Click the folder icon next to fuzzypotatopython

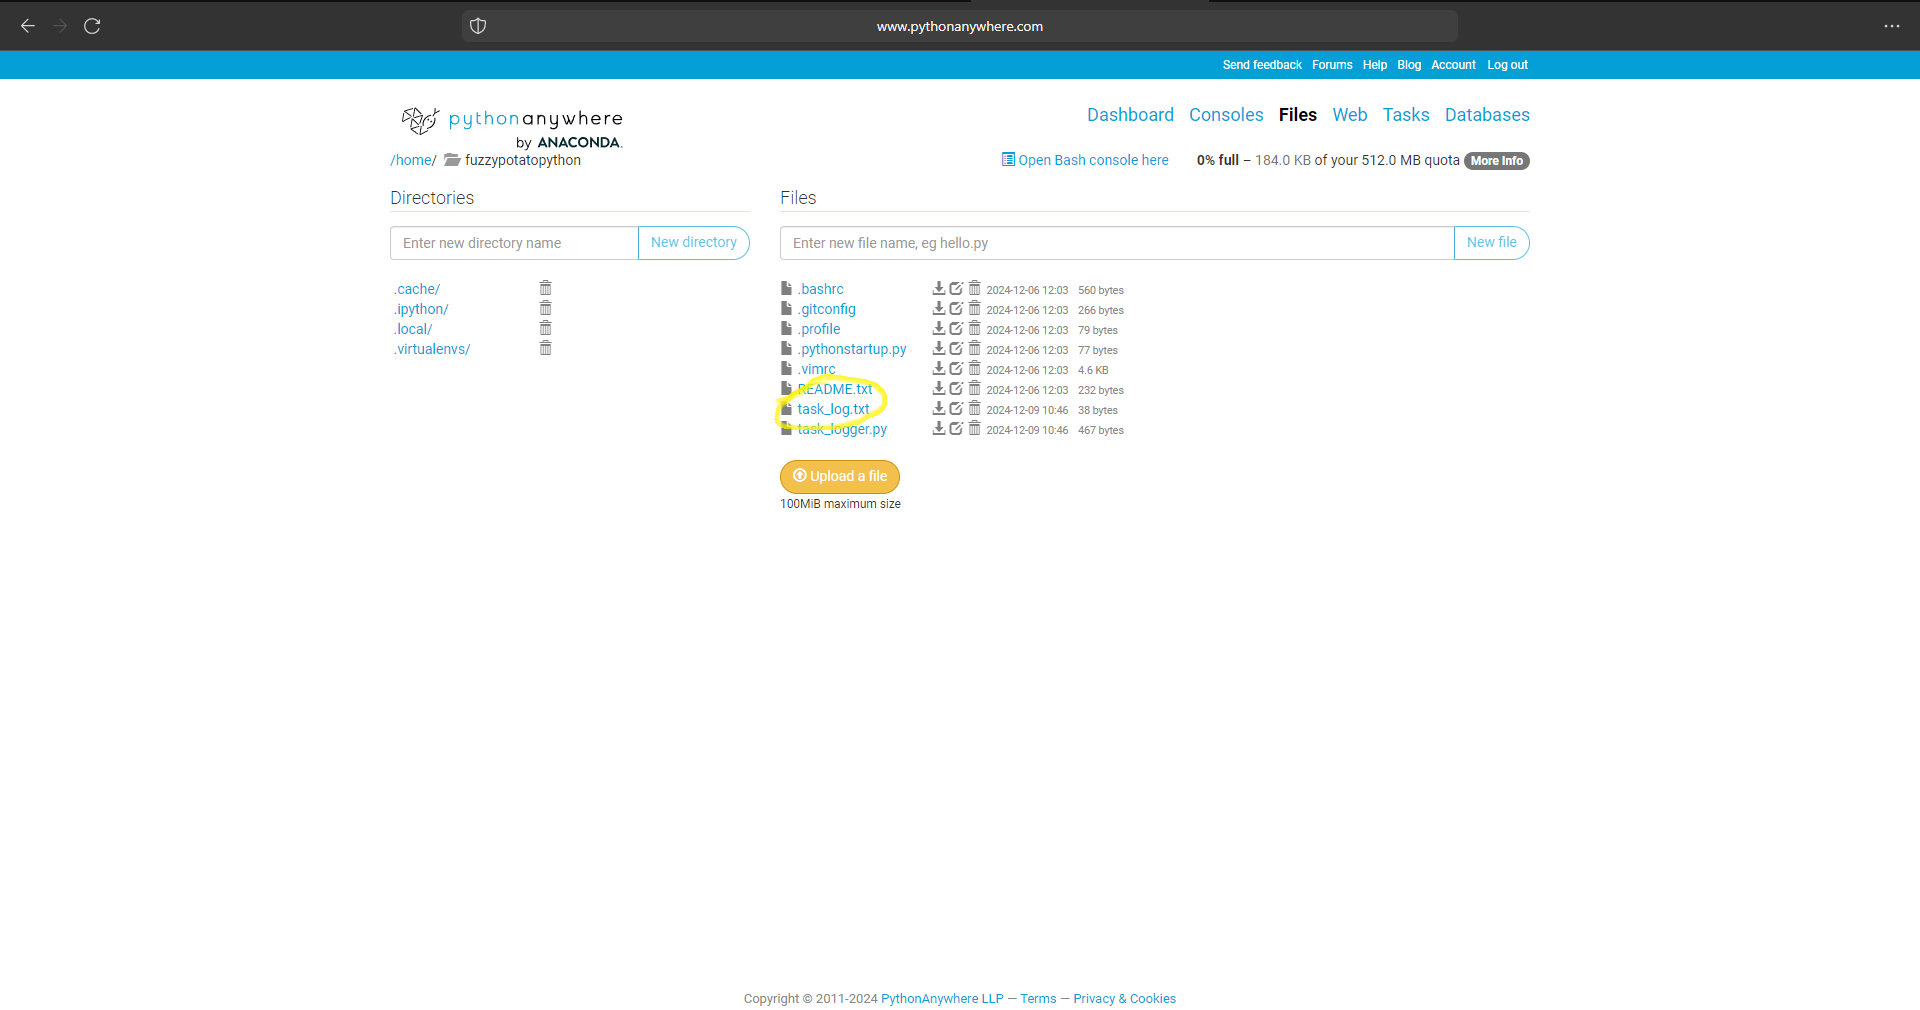[452, 160]
